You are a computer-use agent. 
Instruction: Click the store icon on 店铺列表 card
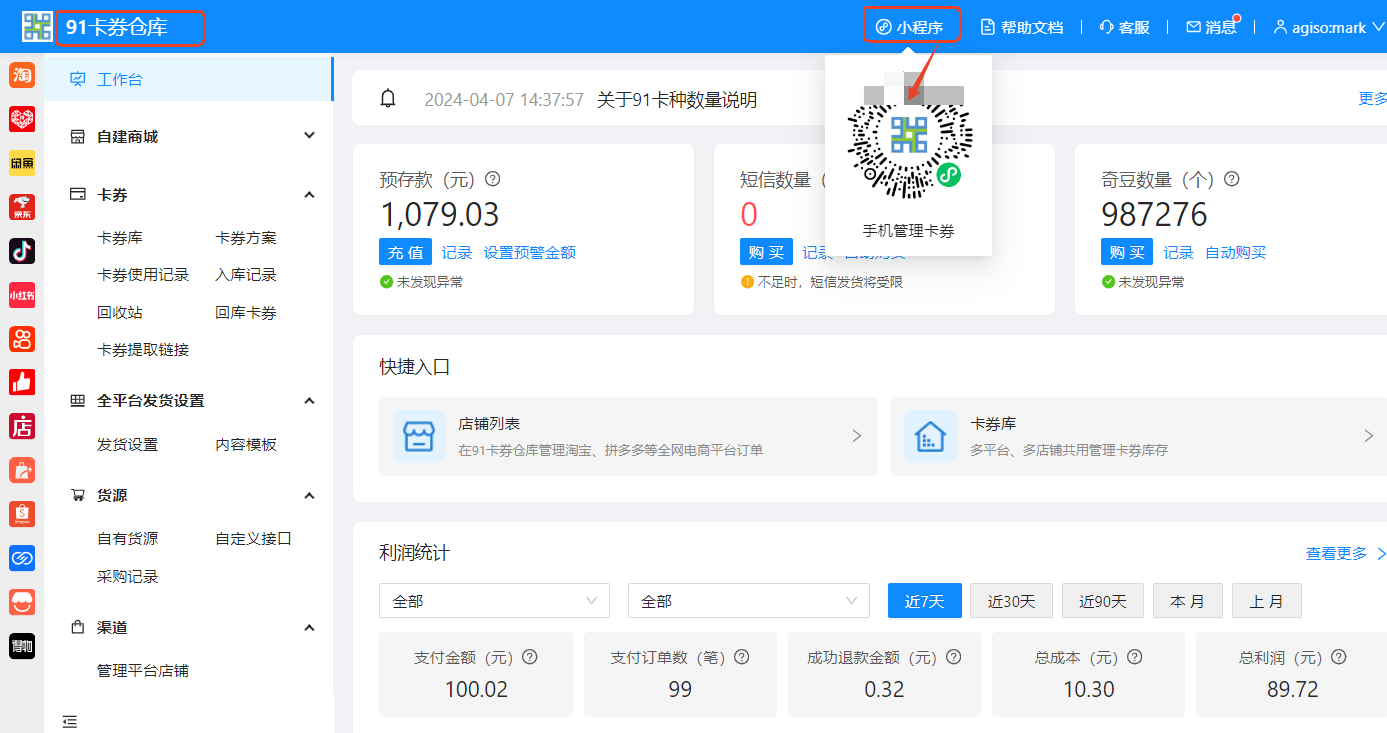pyautogui.click(x=419, y=436)
